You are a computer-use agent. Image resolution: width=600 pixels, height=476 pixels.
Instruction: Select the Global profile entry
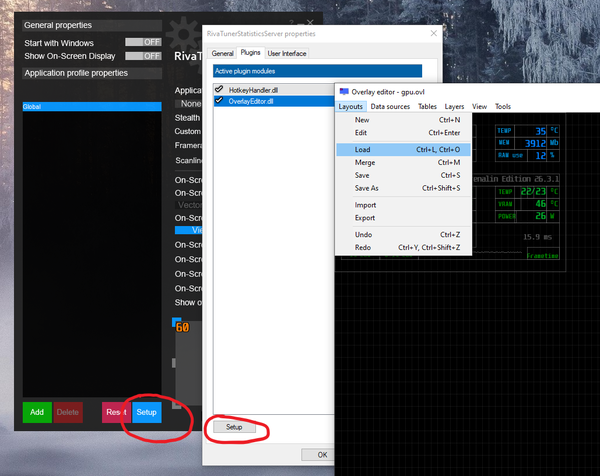click(x=92, y=106)
